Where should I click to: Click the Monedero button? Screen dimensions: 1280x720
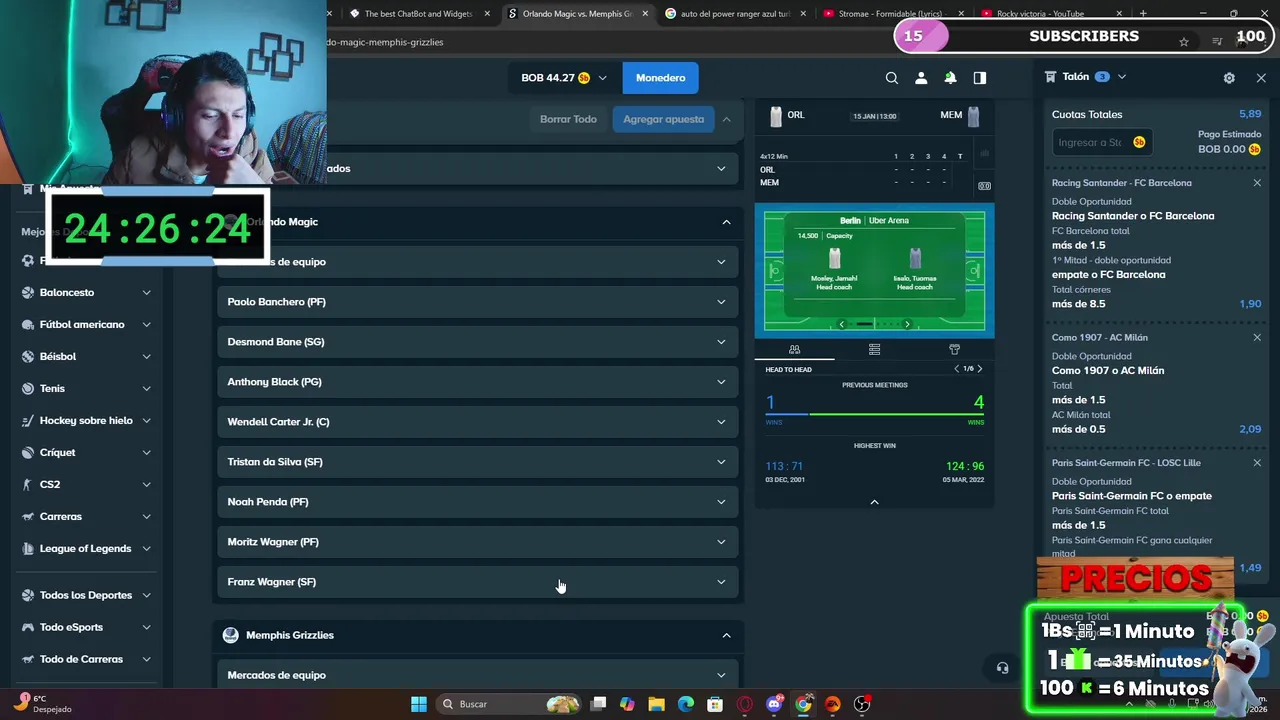click(x=660, y=78)
